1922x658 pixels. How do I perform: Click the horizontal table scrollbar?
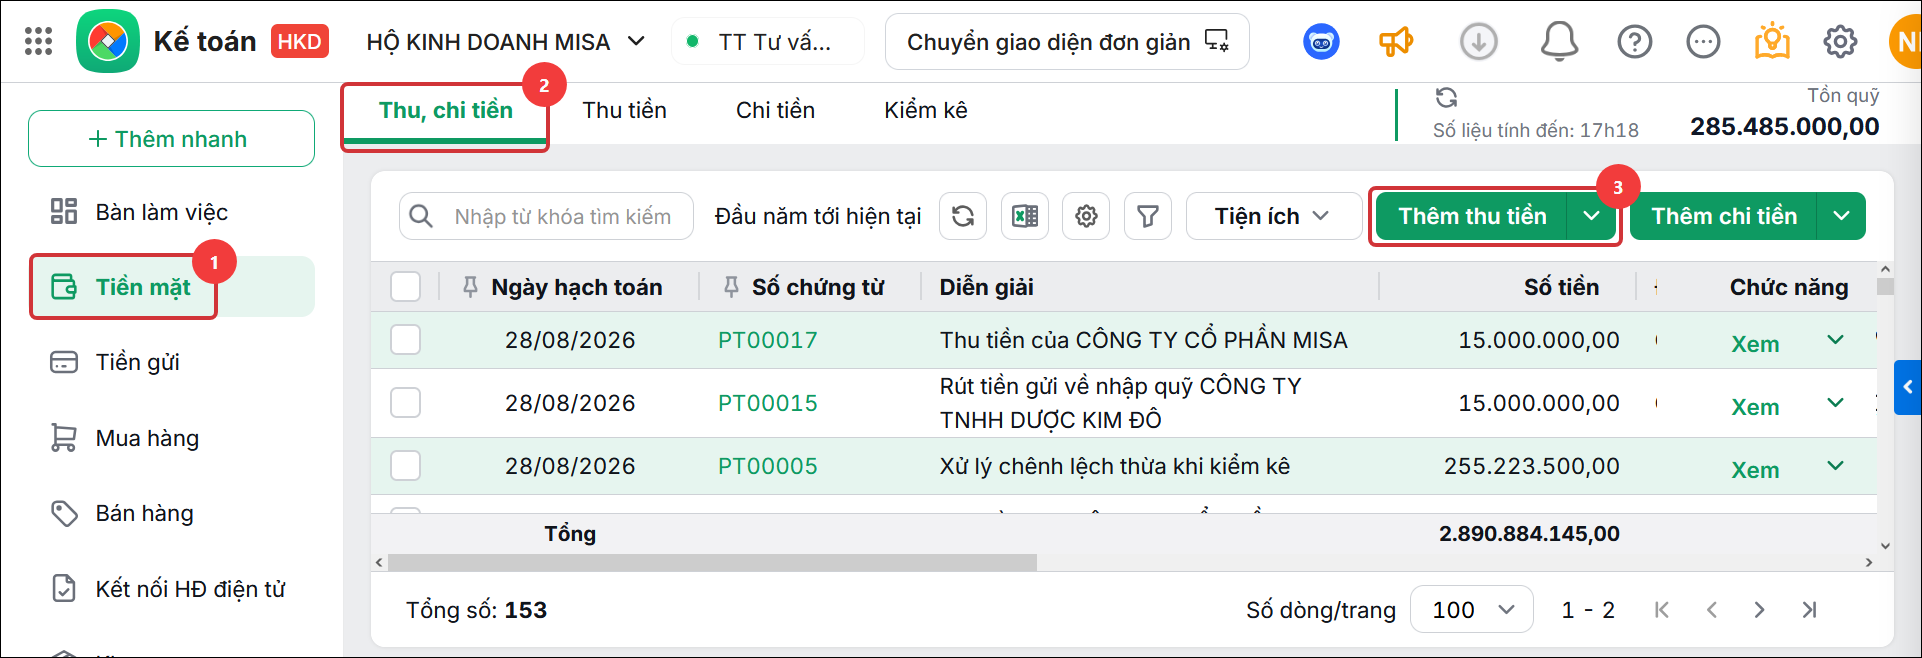pos(712,563)
